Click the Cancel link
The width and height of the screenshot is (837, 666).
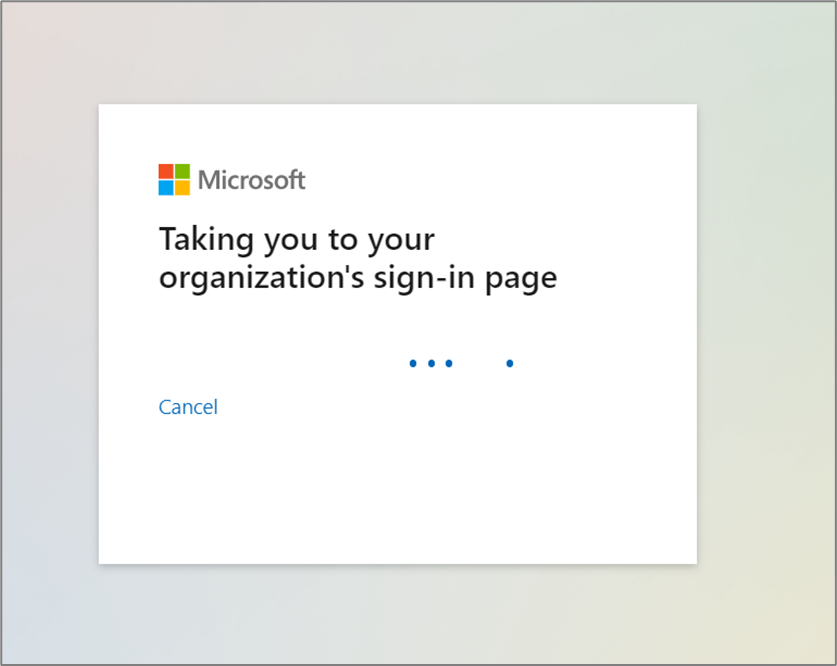pos(188,407)
